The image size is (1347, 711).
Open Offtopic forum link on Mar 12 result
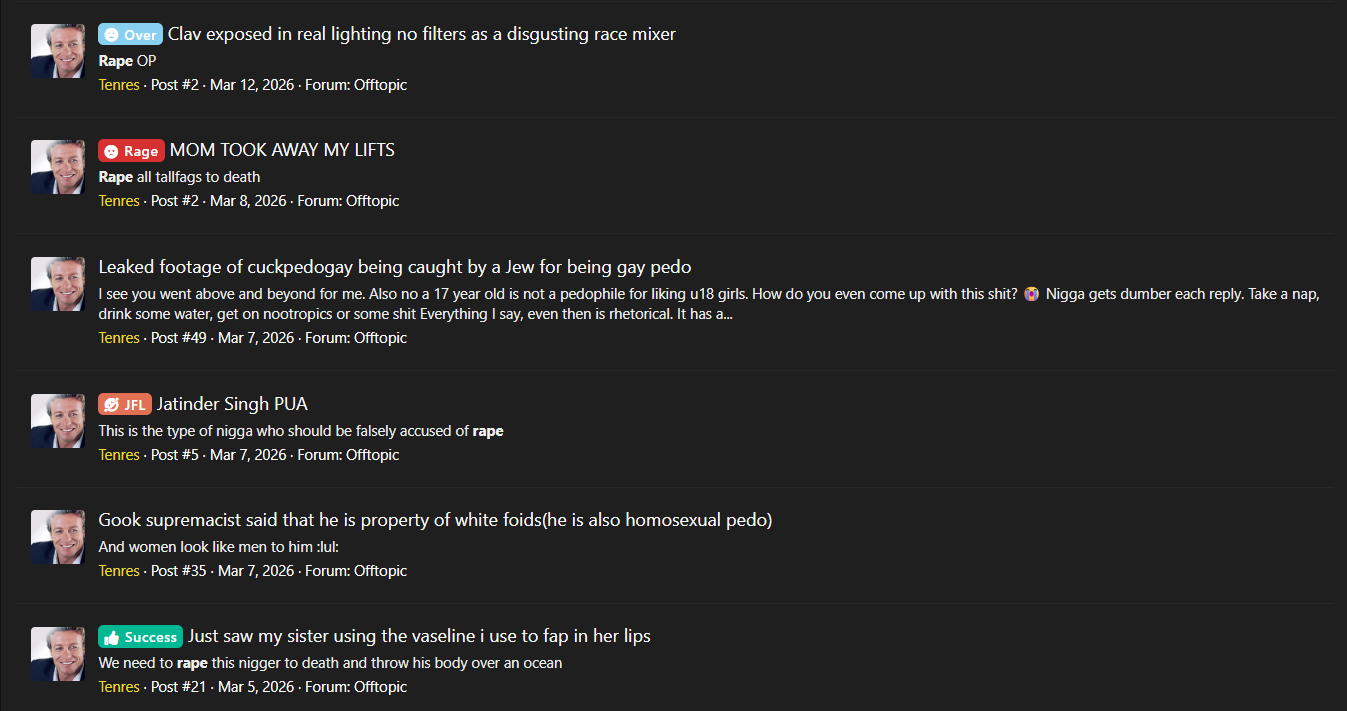380,85
